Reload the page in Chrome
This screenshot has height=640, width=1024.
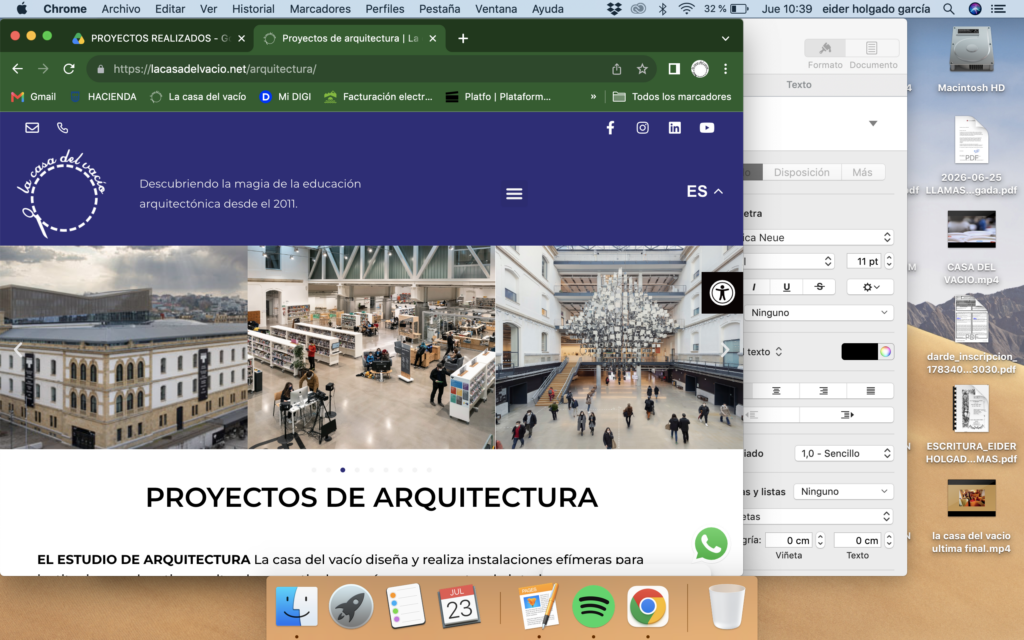[69, 69]
